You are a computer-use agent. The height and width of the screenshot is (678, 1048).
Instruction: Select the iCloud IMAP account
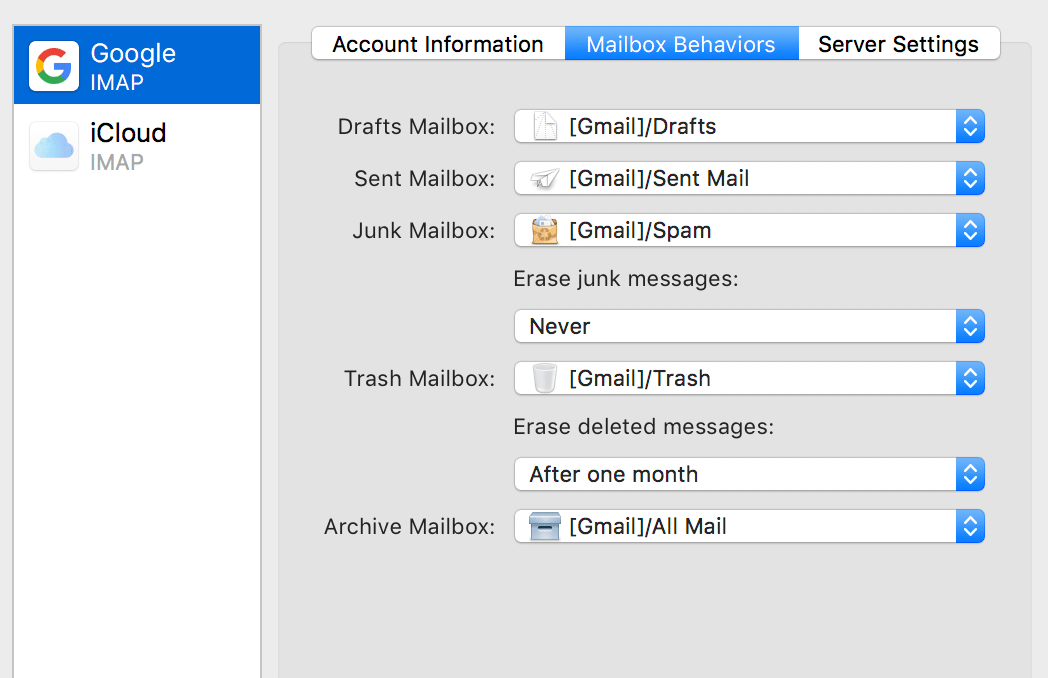[x=137, y=146]
